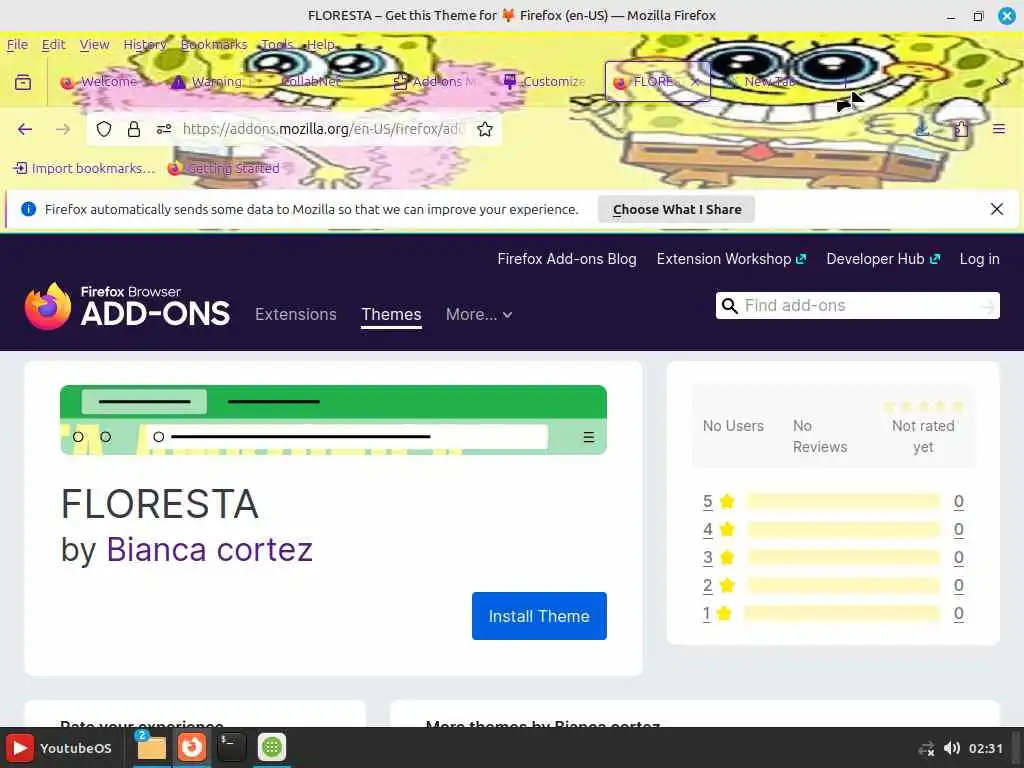Close the FLORESTA tab

point(696,82)
